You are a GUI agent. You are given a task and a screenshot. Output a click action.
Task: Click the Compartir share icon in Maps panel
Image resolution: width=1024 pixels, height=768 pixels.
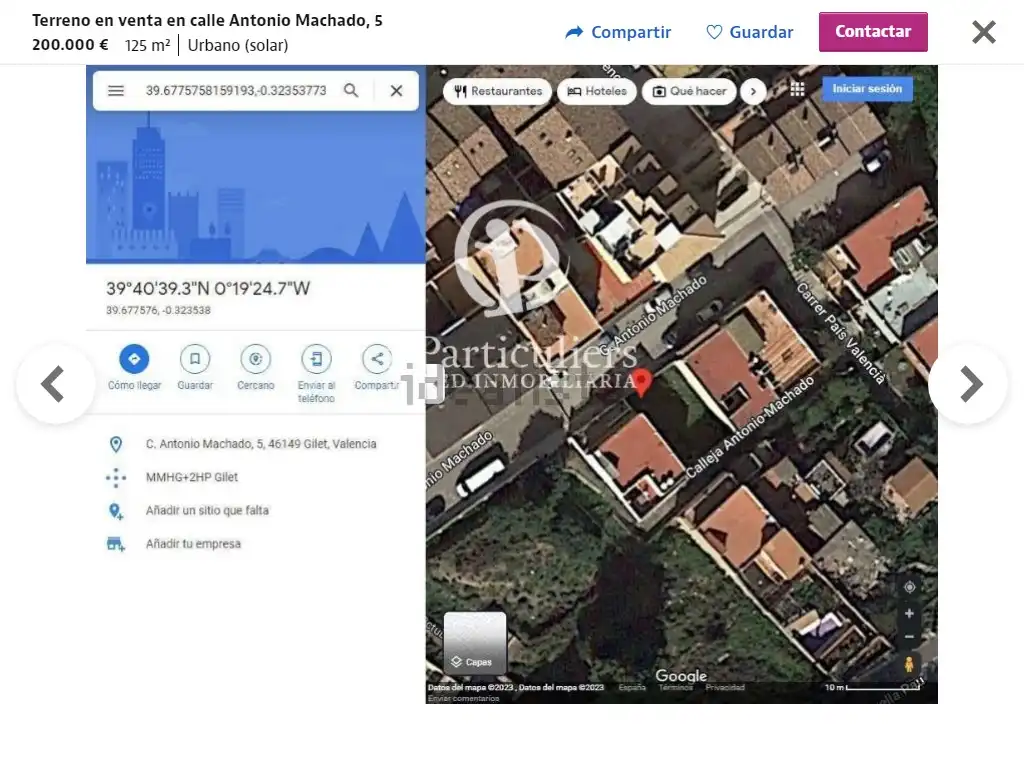click(377, 359)
